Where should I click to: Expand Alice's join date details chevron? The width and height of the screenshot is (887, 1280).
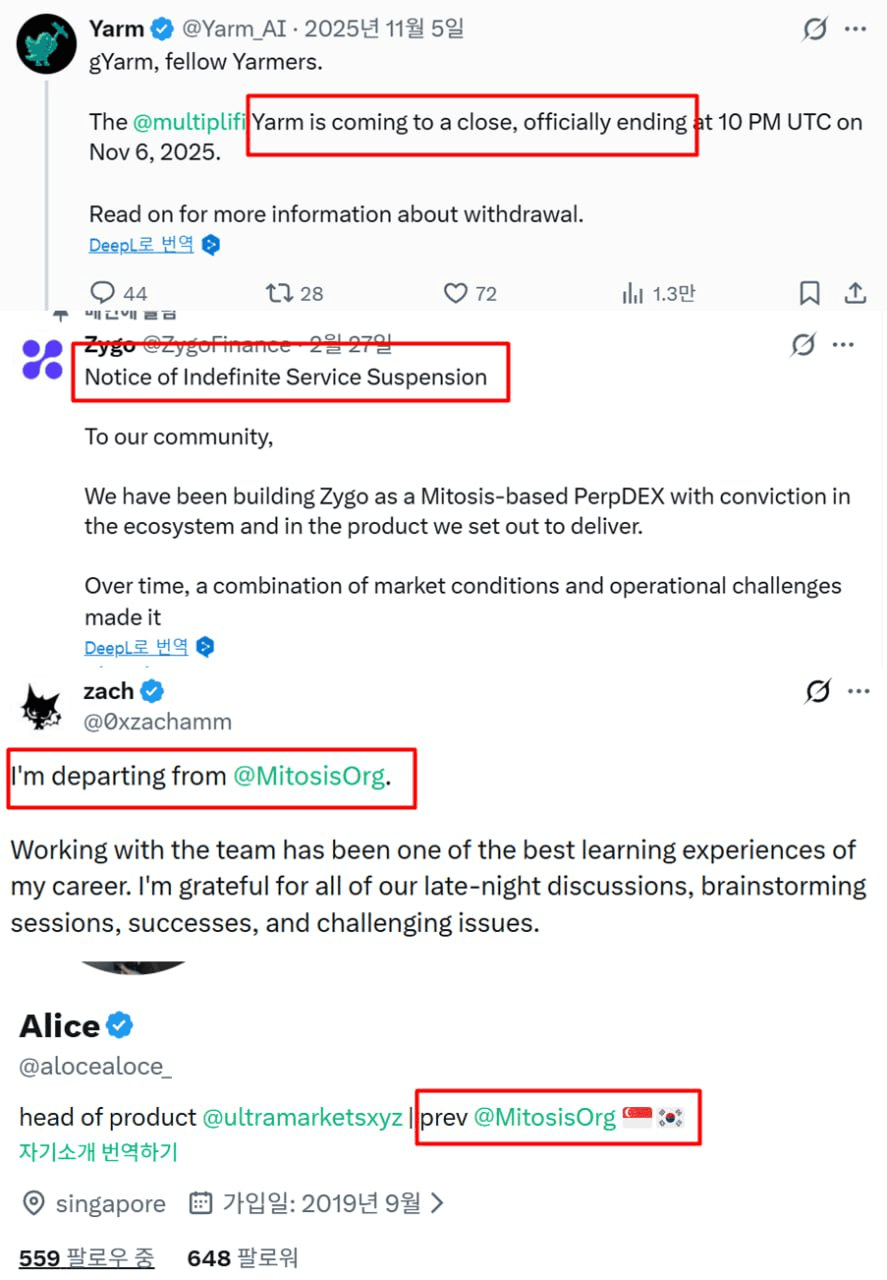437,1203
